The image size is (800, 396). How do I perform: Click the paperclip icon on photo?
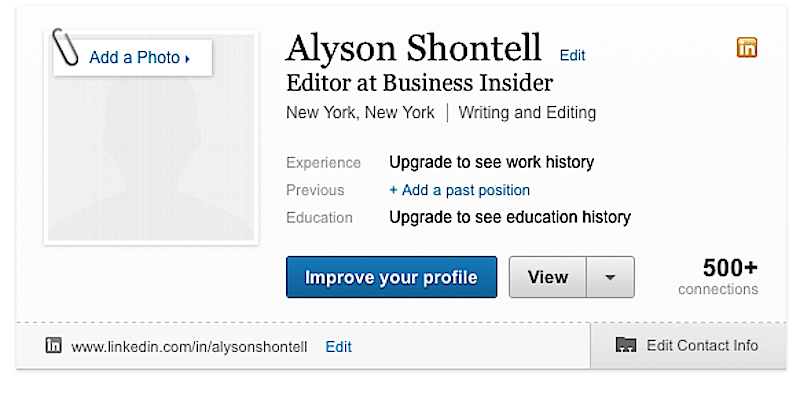coord(66,47)
